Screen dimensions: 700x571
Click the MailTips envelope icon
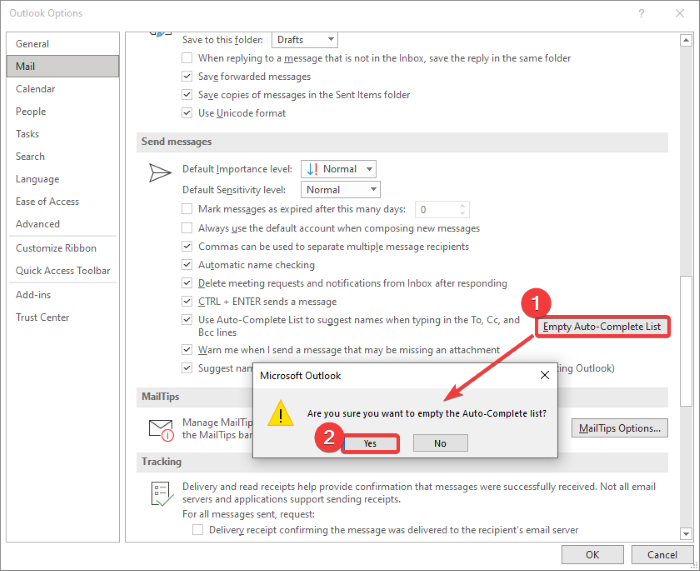[x=161, y=430]
